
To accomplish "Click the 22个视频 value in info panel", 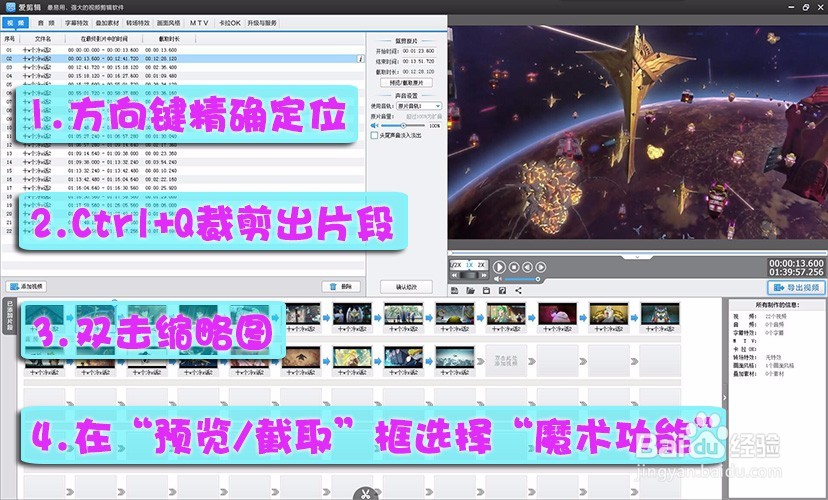I will [x=776, y=316].
